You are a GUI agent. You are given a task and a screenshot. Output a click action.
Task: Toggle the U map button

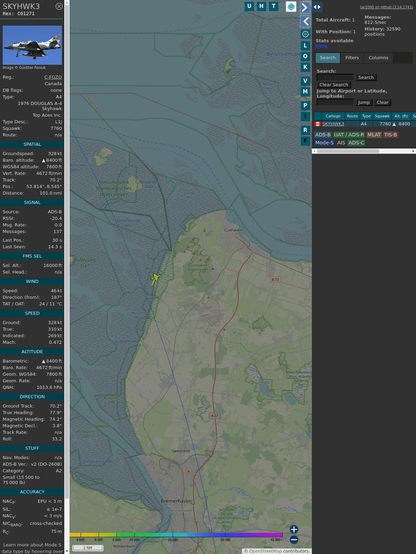250,6
